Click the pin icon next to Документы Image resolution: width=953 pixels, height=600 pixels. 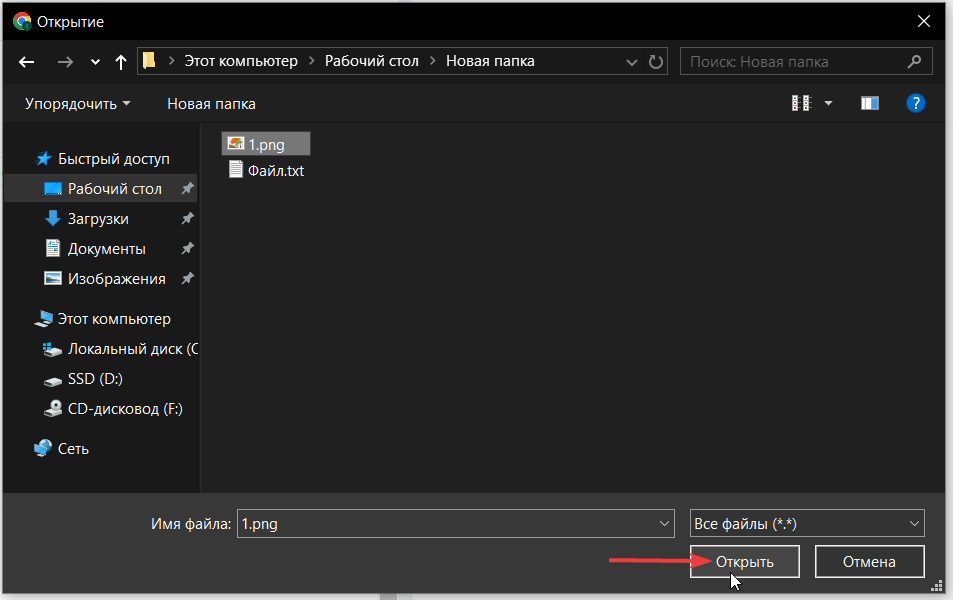click(187, 248)
